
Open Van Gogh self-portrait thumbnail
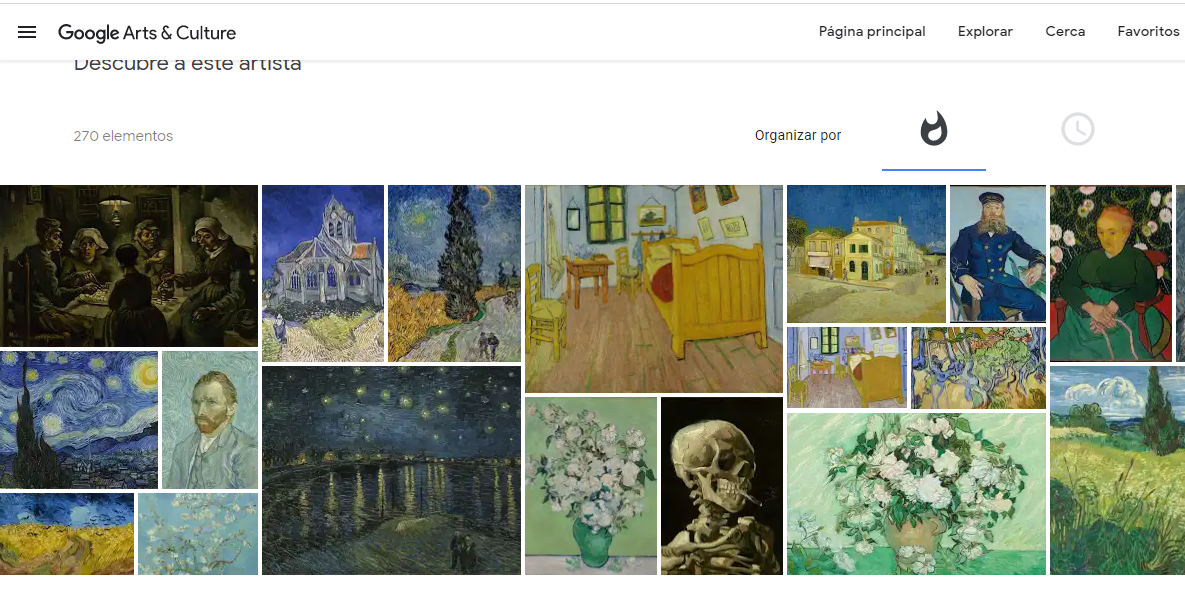pyautogui.click(x=210, y=419)
